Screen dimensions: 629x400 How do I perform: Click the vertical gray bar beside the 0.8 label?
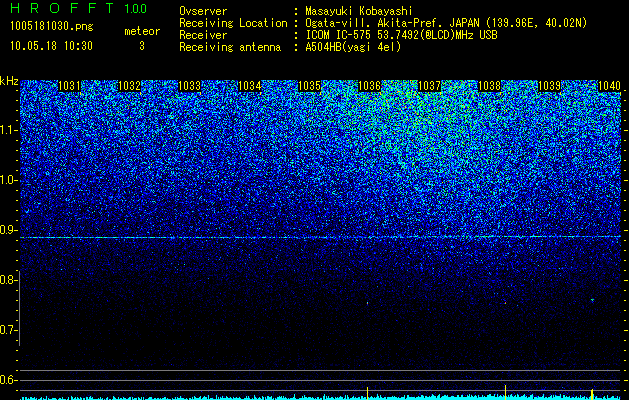click(19, 308)
